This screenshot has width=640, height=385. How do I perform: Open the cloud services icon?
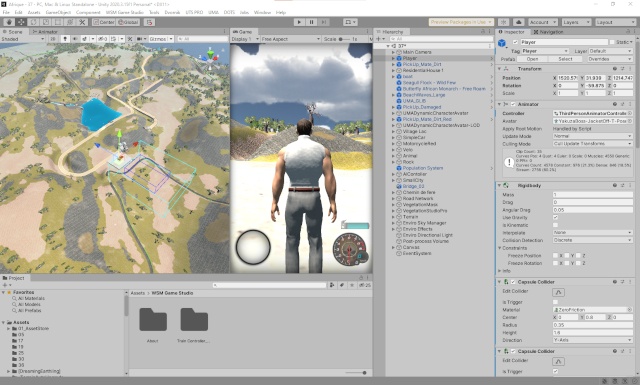point(518,22)
